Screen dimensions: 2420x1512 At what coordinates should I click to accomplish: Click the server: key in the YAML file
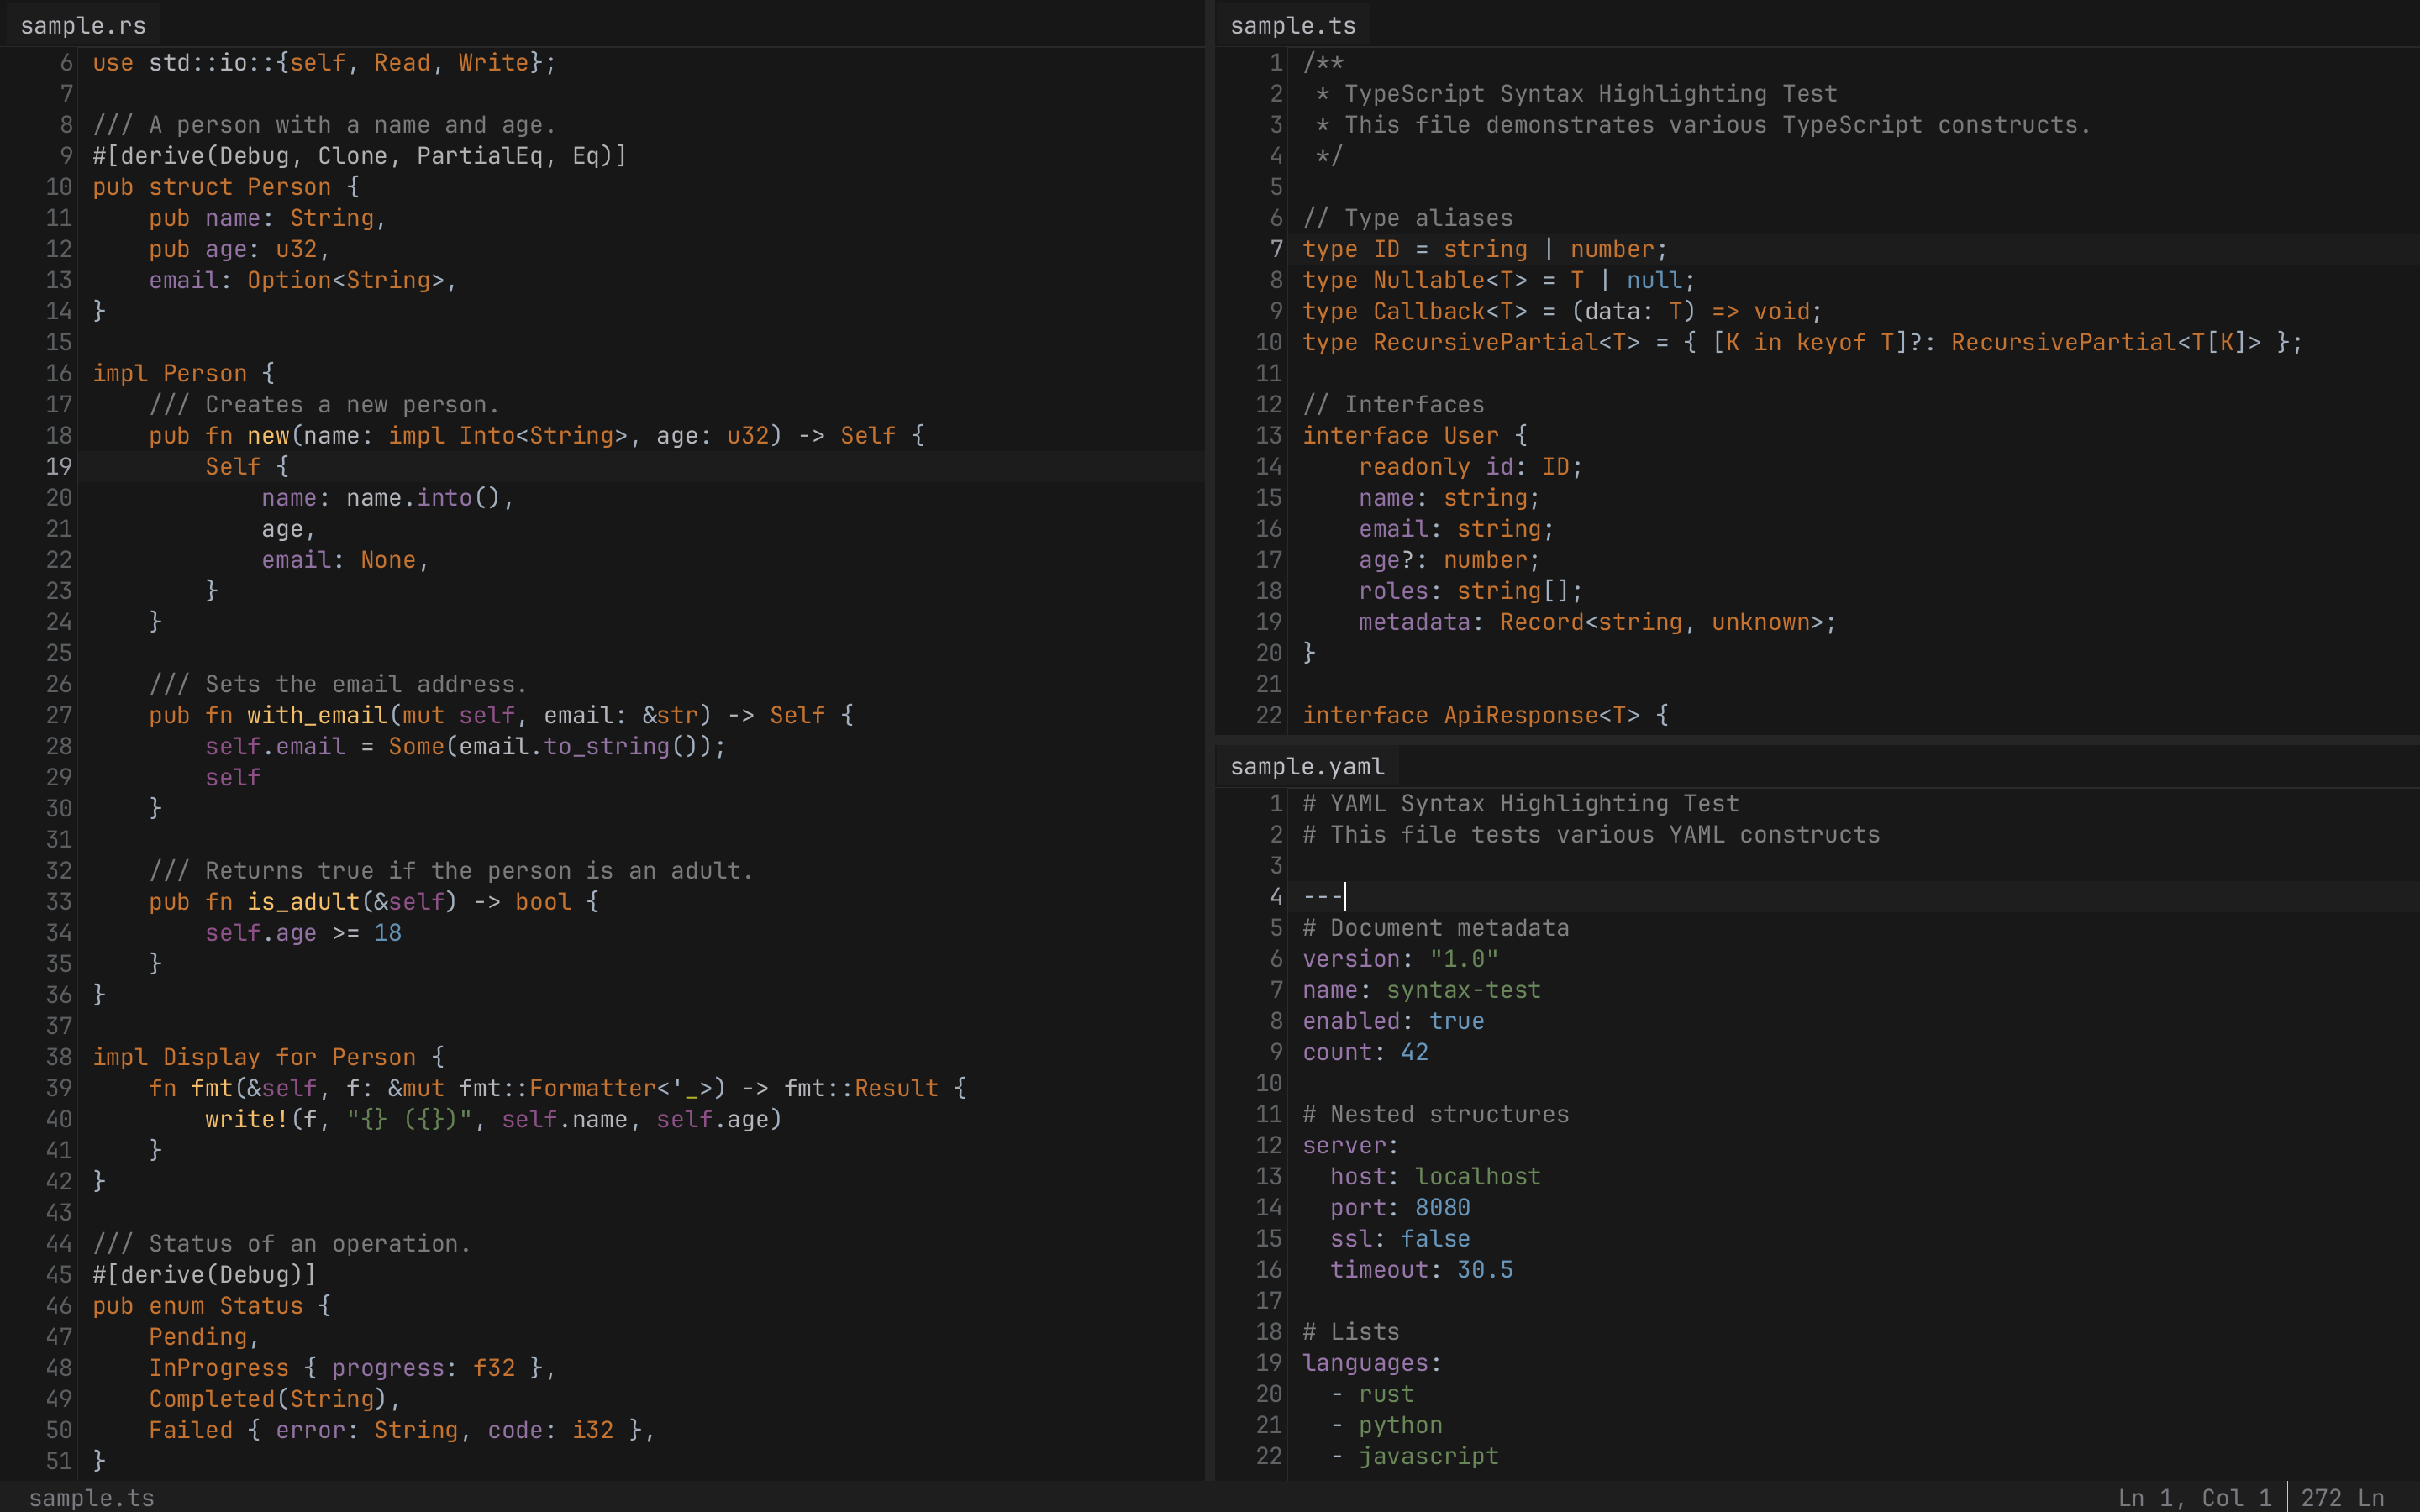click(1347, 1145)
